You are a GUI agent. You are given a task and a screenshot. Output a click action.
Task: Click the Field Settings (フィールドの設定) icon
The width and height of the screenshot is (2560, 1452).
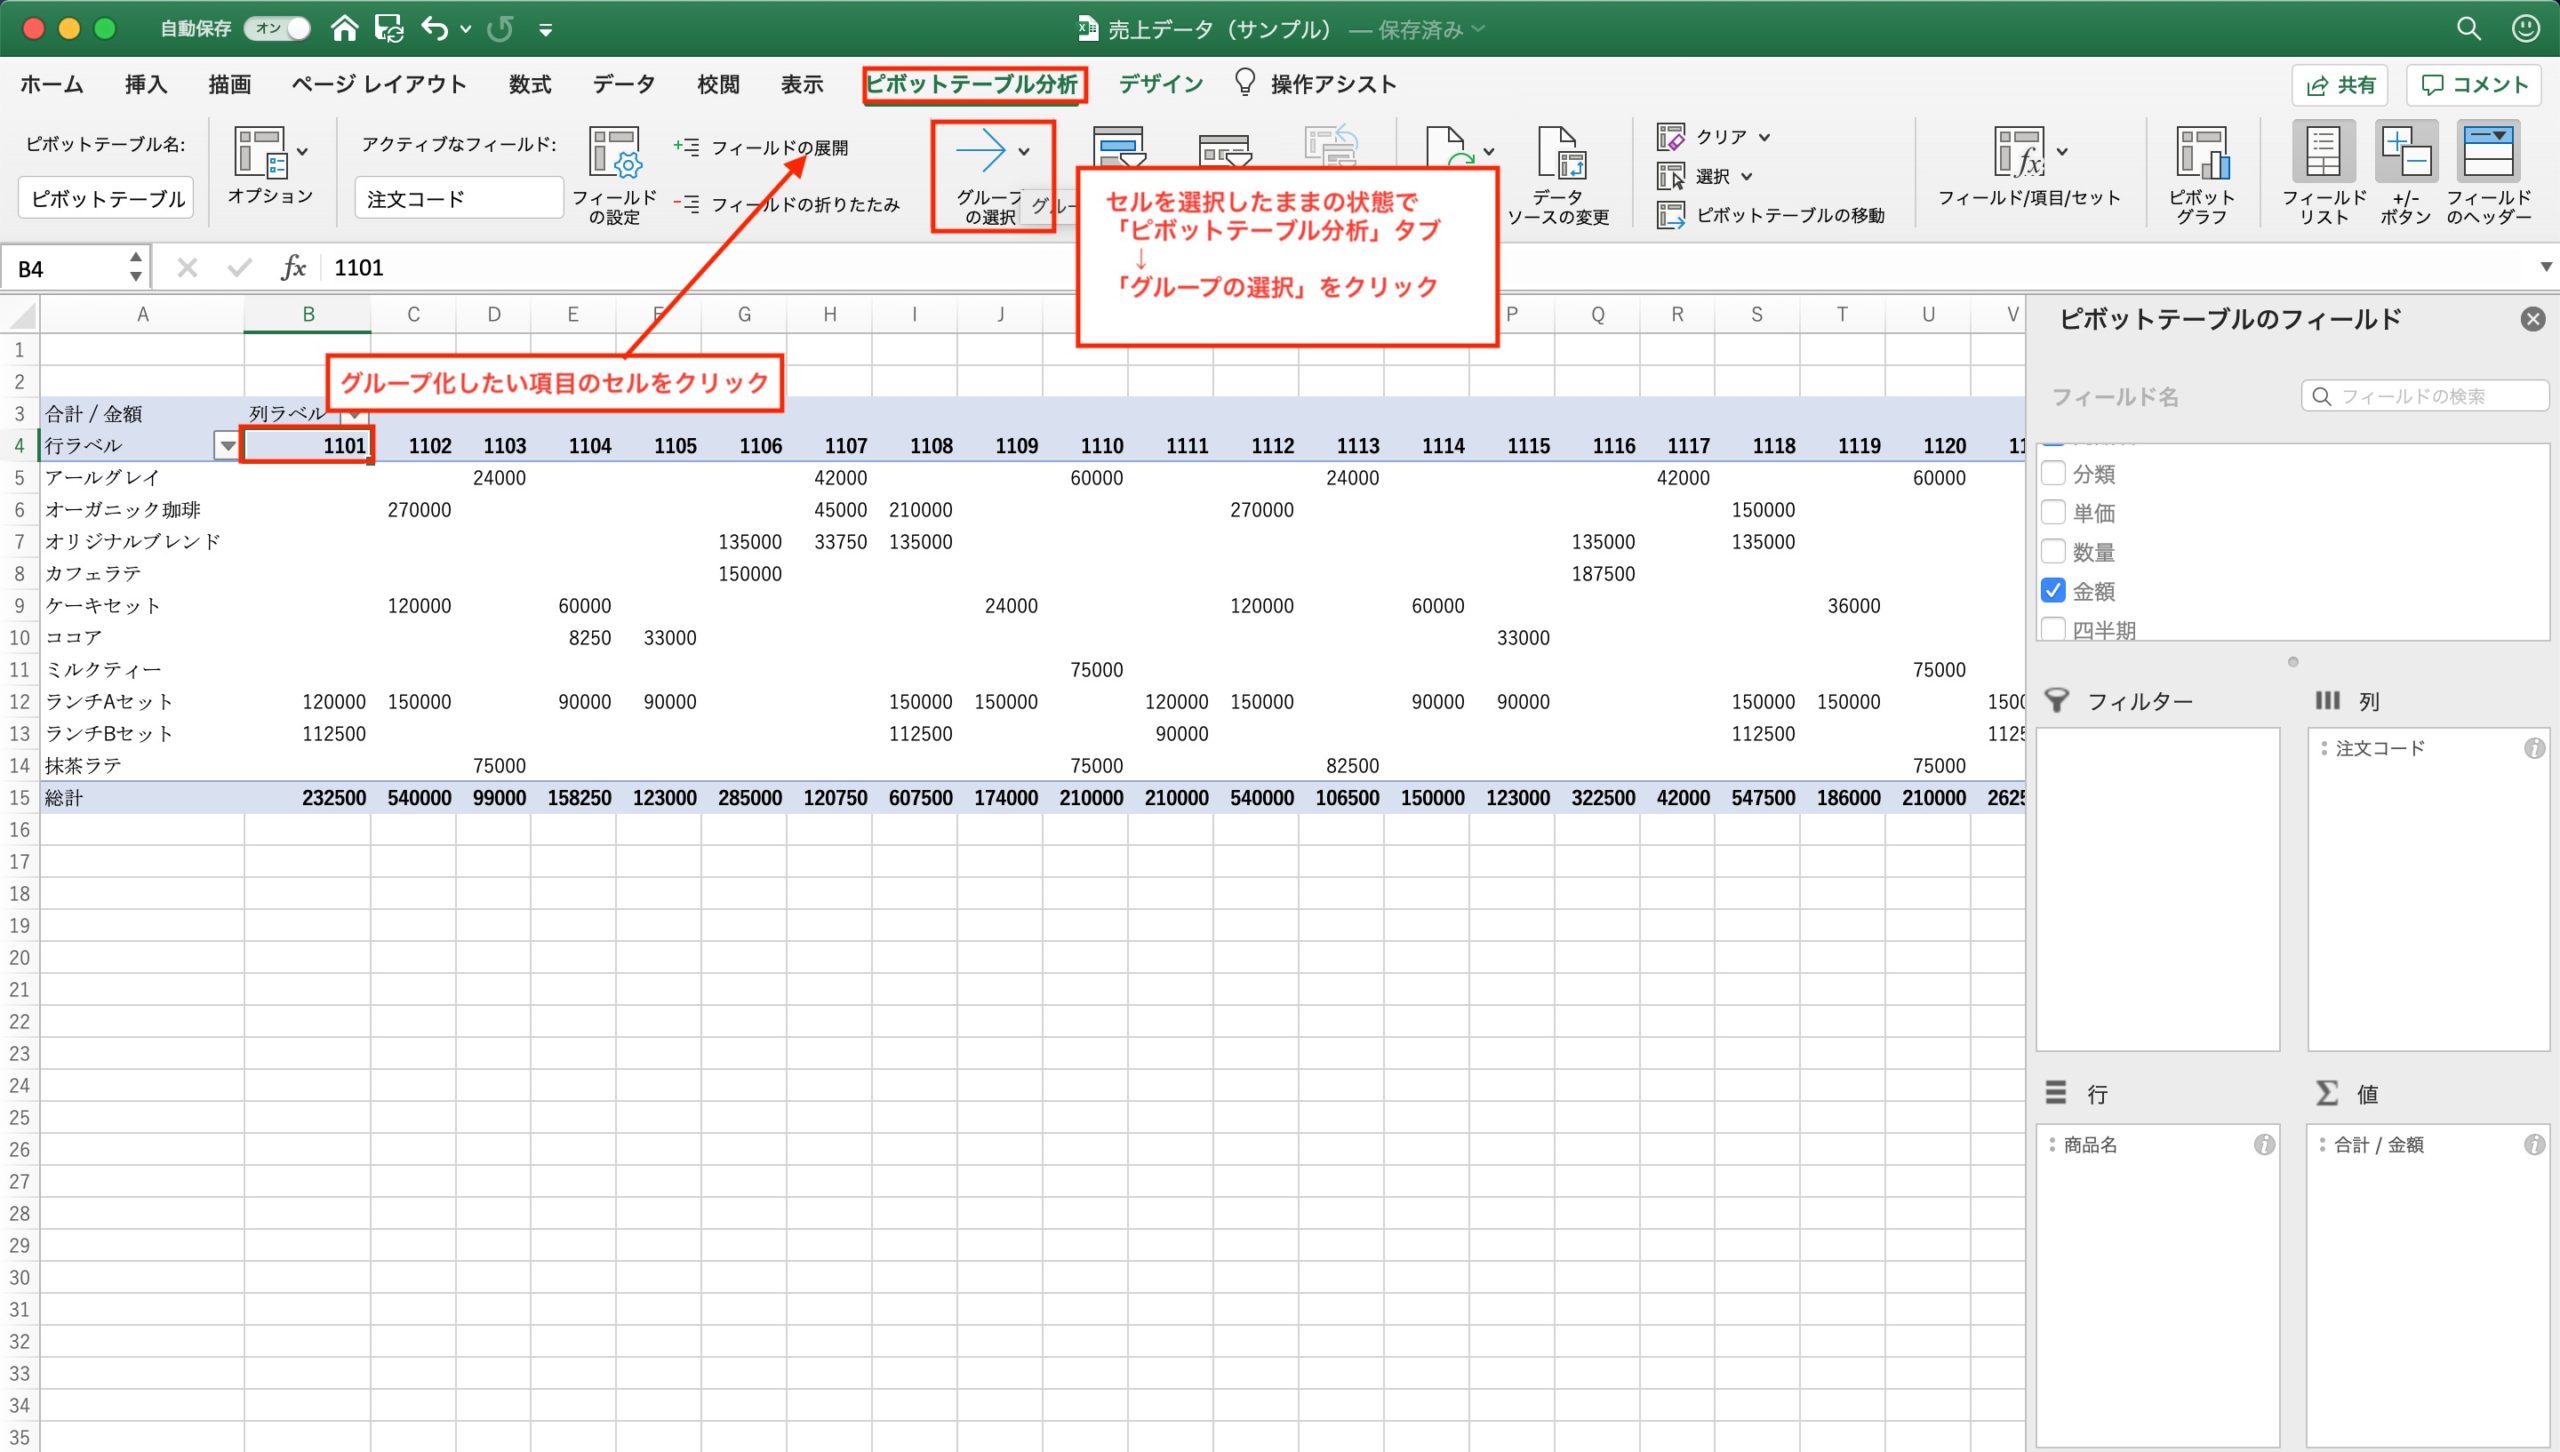coord(614,153)
